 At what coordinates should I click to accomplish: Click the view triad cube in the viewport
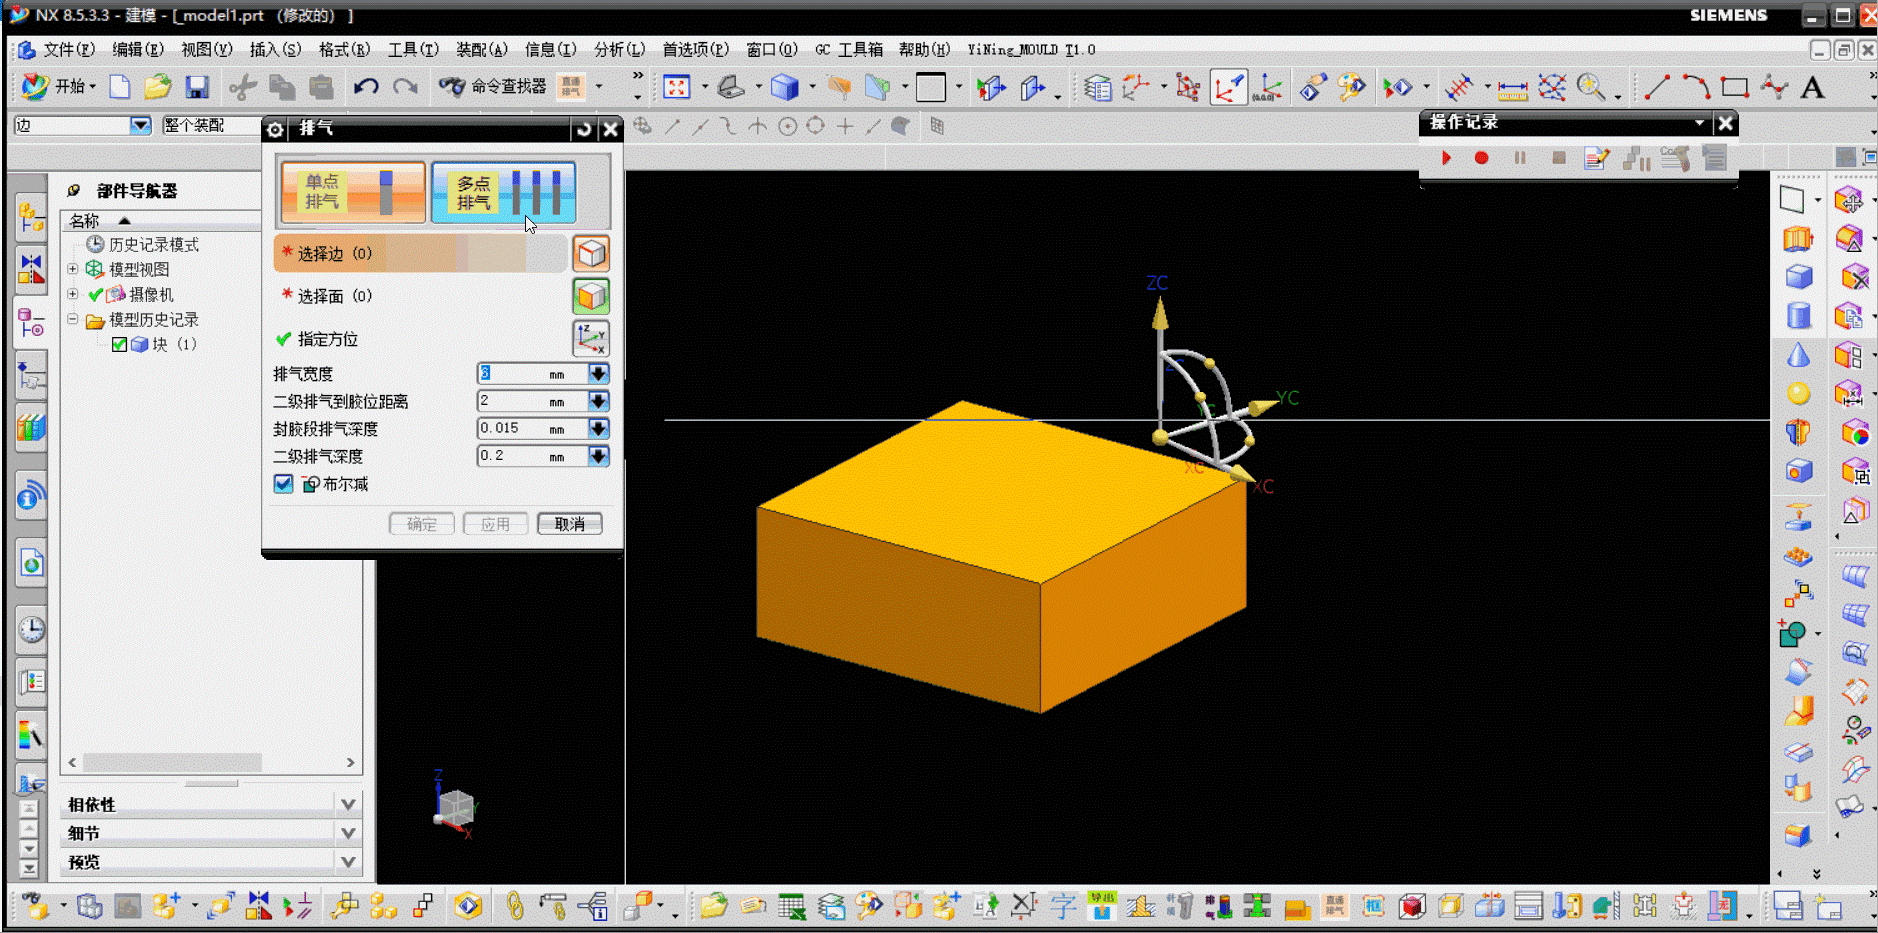456,806
